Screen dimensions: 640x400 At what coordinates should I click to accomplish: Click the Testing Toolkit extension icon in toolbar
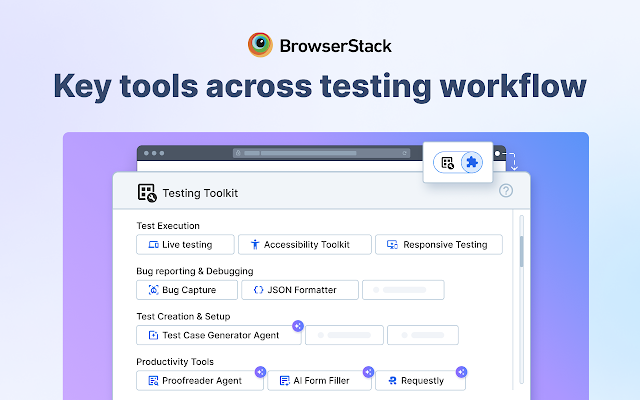click(x=447, y=163)
